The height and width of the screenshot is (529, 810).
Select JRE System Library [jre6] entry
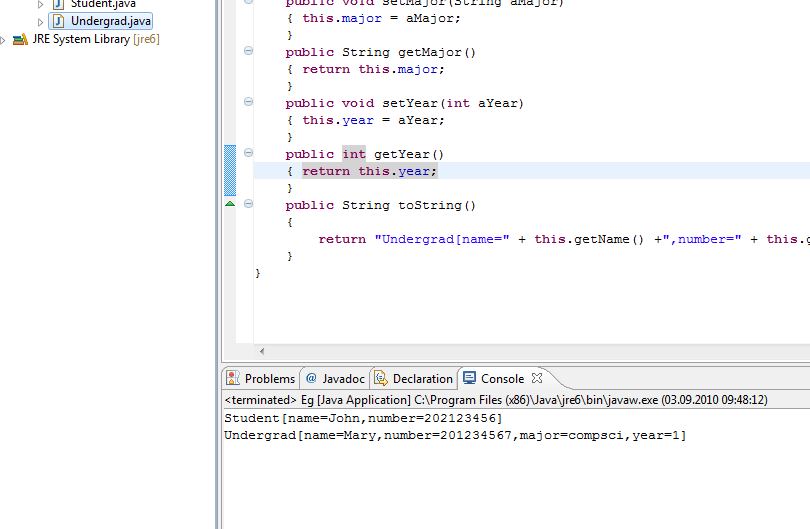[96, 39]
